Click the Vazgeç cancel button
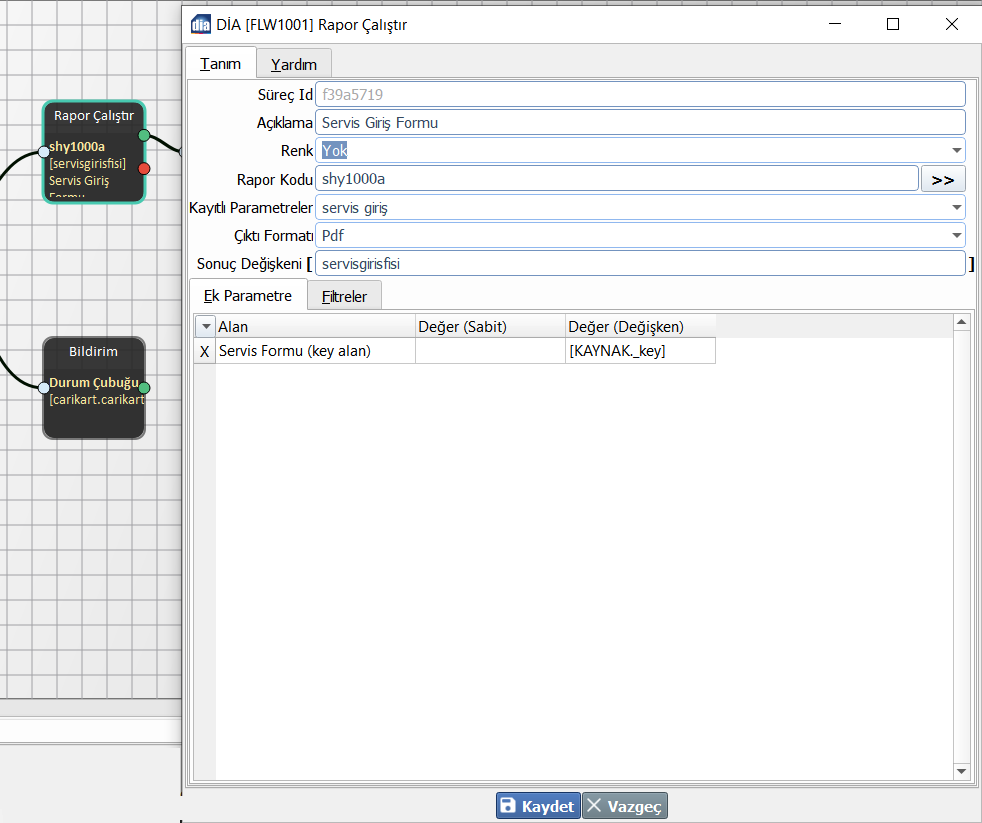Screen dimensions: 982x823 click(x=625, y=806)
